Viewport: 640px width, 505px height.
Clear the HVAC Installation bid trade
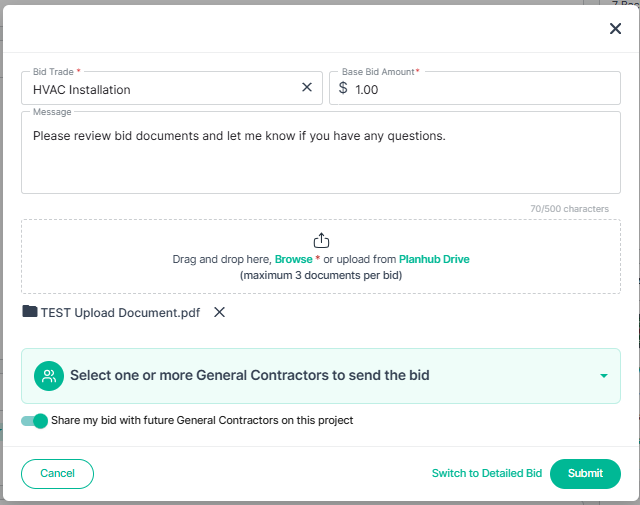click(307, 87)
